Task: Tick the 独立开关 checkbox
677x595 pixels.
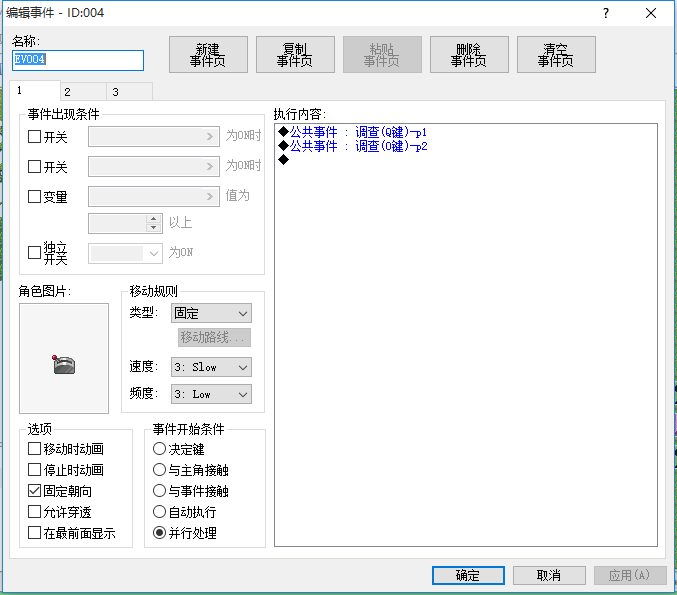Action: (x=34, y=253)
